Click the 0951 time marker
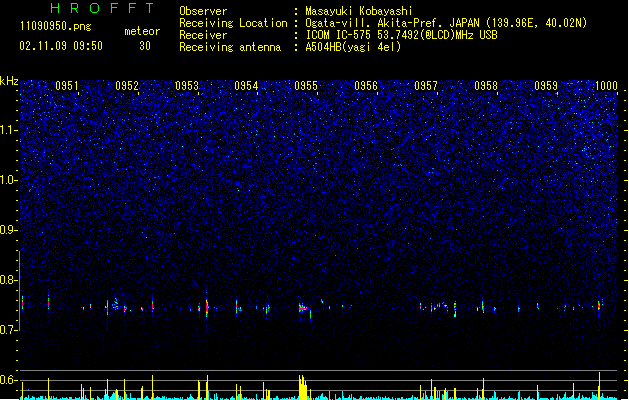The width and height of the screenshot is (629, 400). click(67, 86)
